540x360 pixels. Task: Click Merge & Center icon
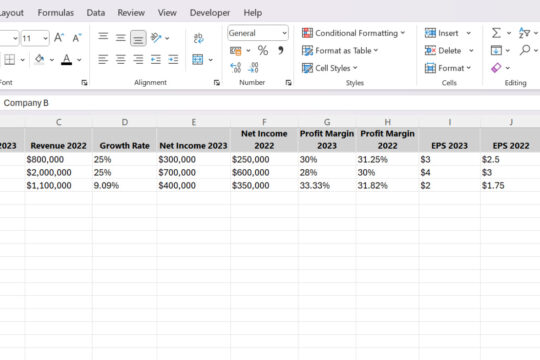point(198,60)
